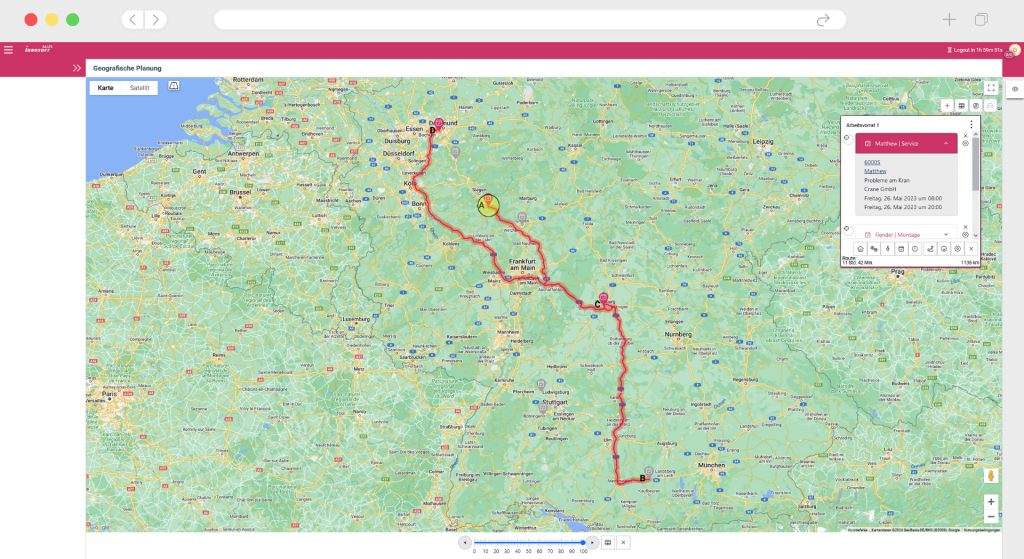Open Arbeitsvorrat 1 three-dot options menu
This screenshot has width=1024, height=559.
(971, 124)
